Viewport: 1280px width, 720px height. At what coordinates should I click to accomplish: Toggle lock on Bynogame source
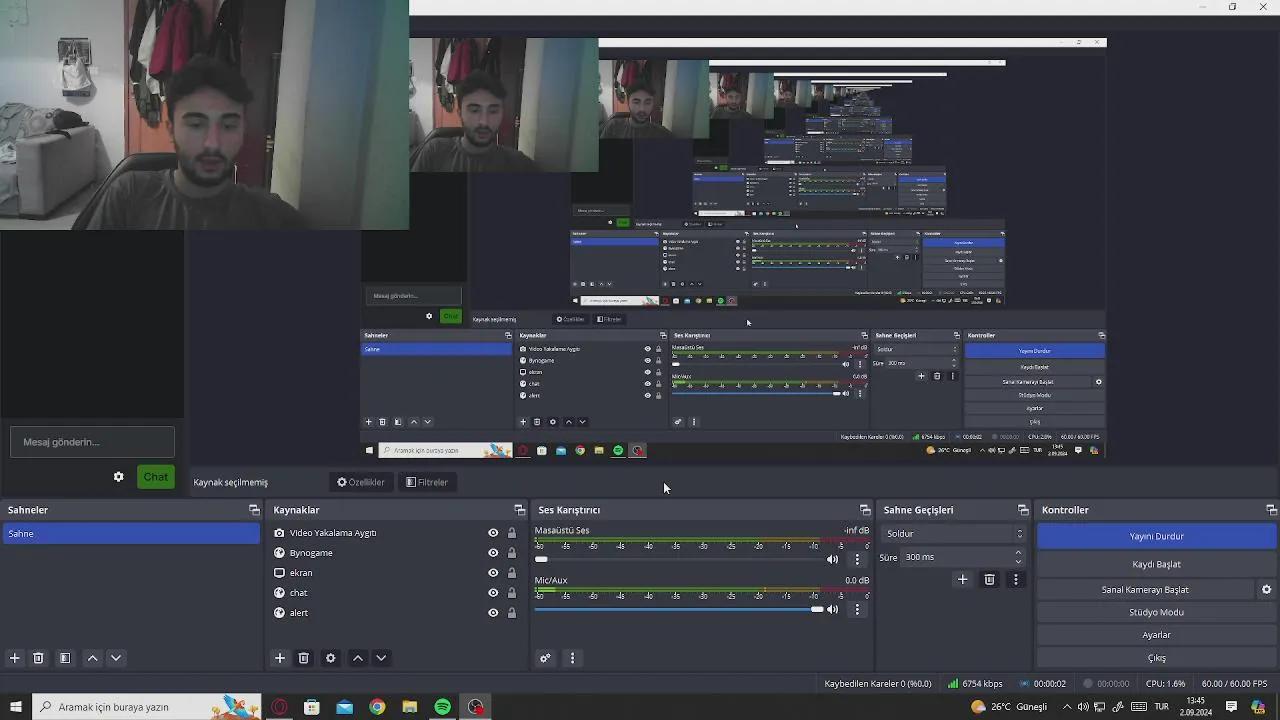pyautogui.click(x=512, y=553)
